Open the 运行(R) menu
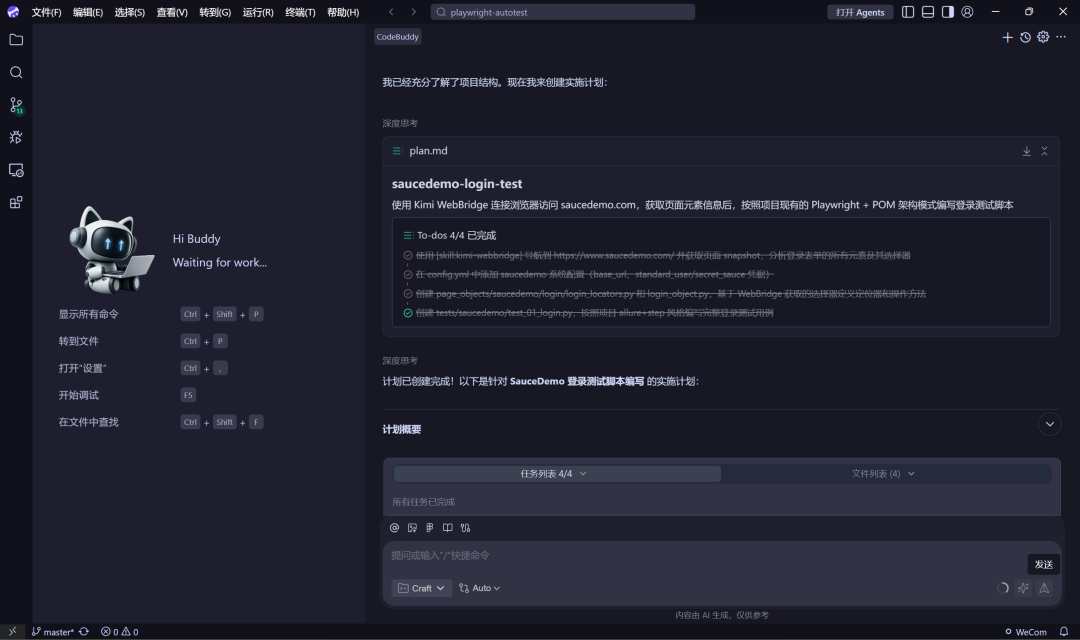 pyautogui.click(x=258, y=12)
